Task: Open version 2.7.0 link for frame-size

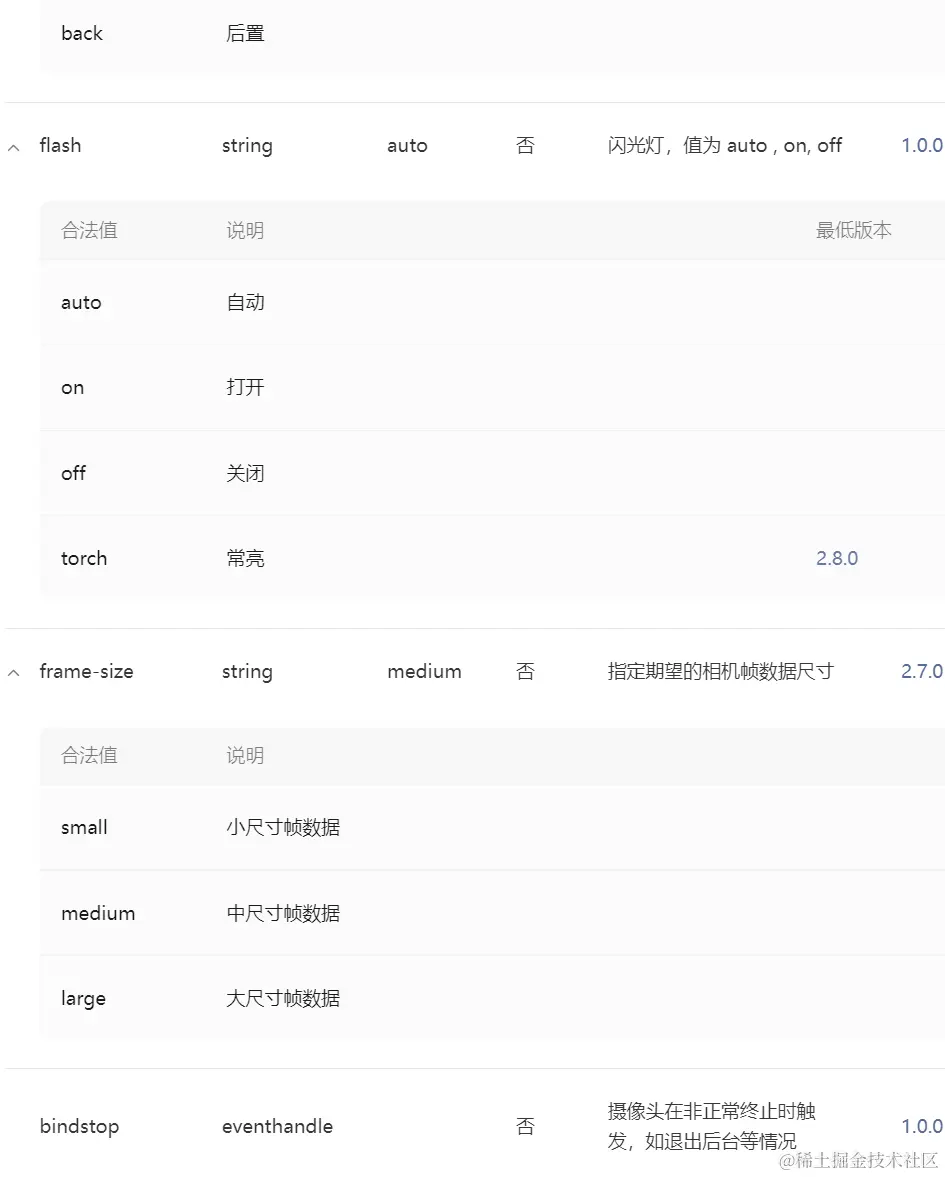Action: coord(922,671)
